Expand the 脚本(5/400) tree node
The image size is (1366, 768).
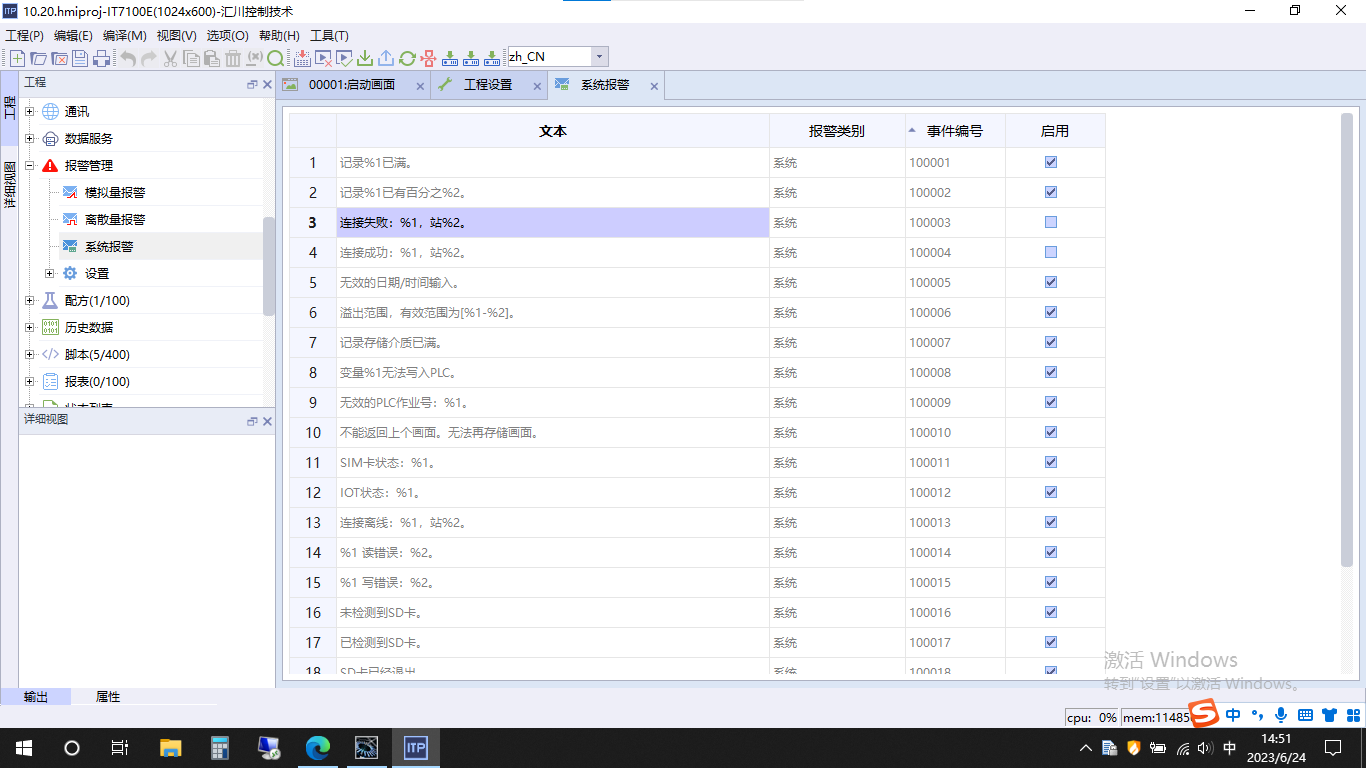point(30,354)
